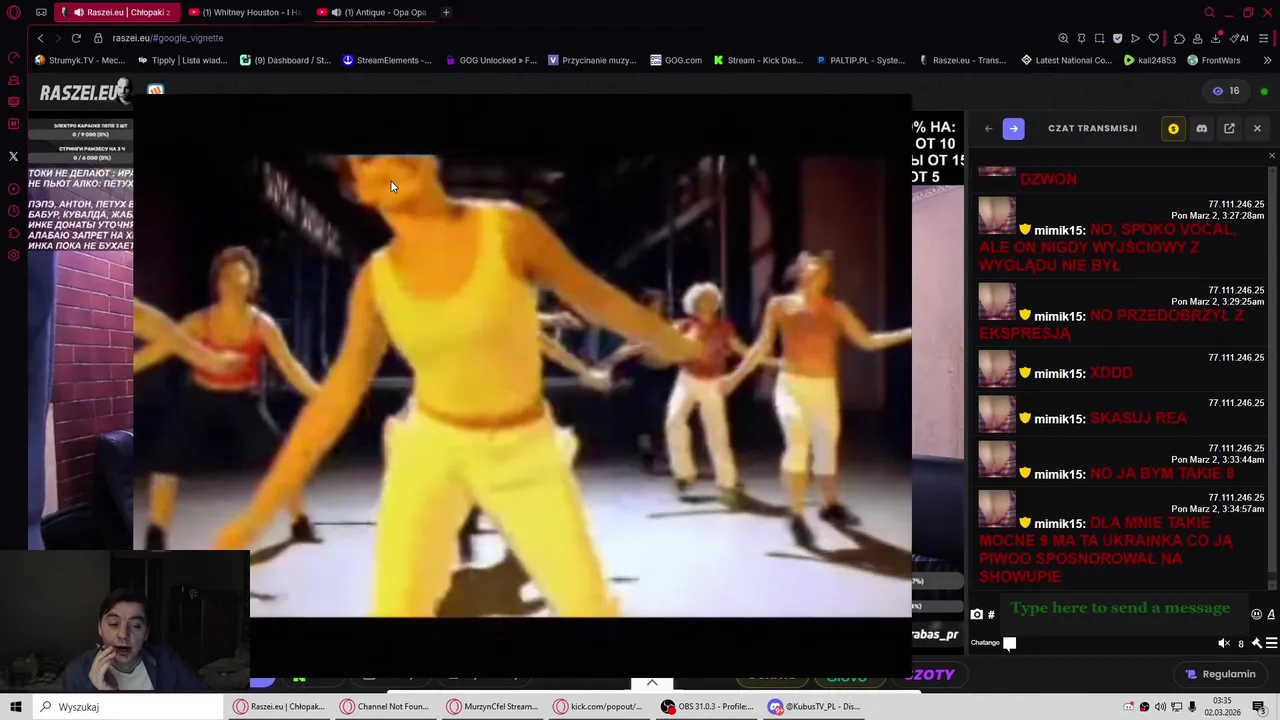Expand the panel with the up chevron
Viewport: 1280px width, 720px height.
652,683
